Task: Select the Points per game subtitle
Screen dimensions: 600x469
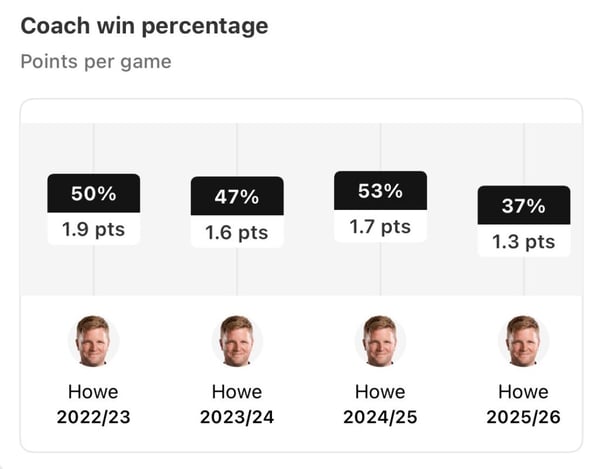Action: 96,62
